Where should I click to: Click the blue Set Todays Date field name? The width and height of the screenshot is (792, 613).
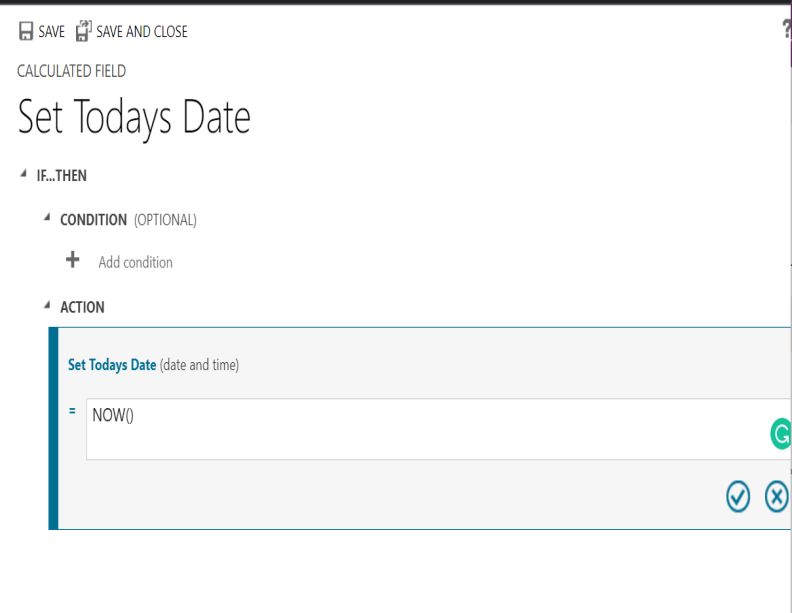coord(112,365)
